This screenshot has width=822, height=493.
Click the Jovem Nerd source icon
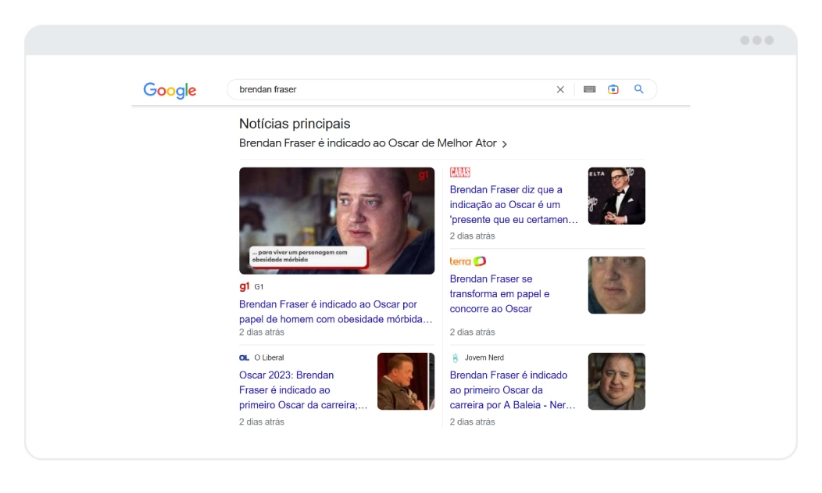(455, 357)
